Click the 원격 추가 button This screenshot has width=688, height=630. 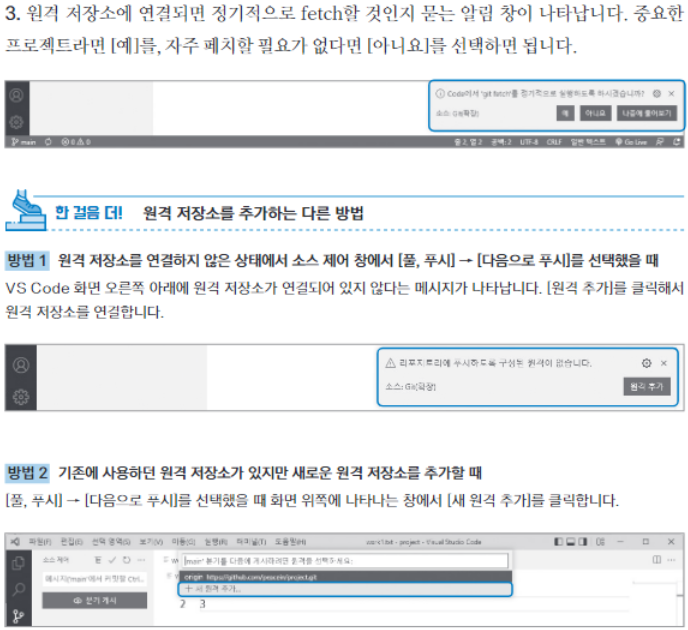click(647, 387)
